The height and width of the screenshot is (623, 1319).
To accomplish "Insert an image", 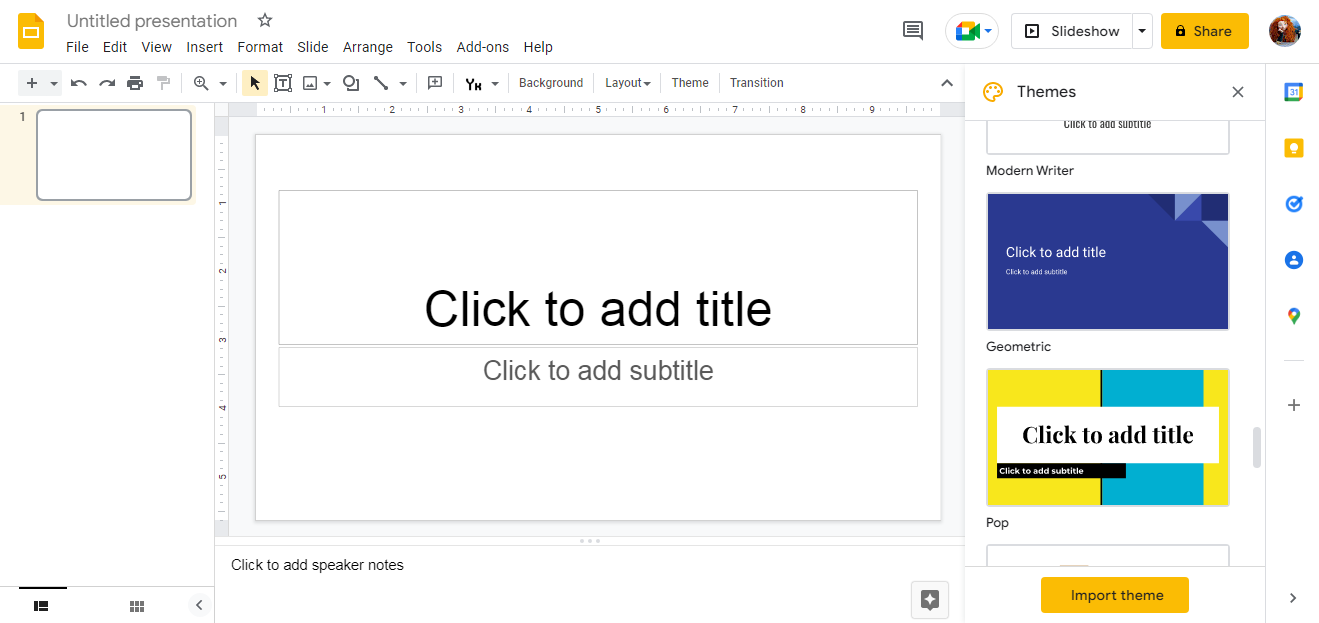I will click(x=310, y=83).
